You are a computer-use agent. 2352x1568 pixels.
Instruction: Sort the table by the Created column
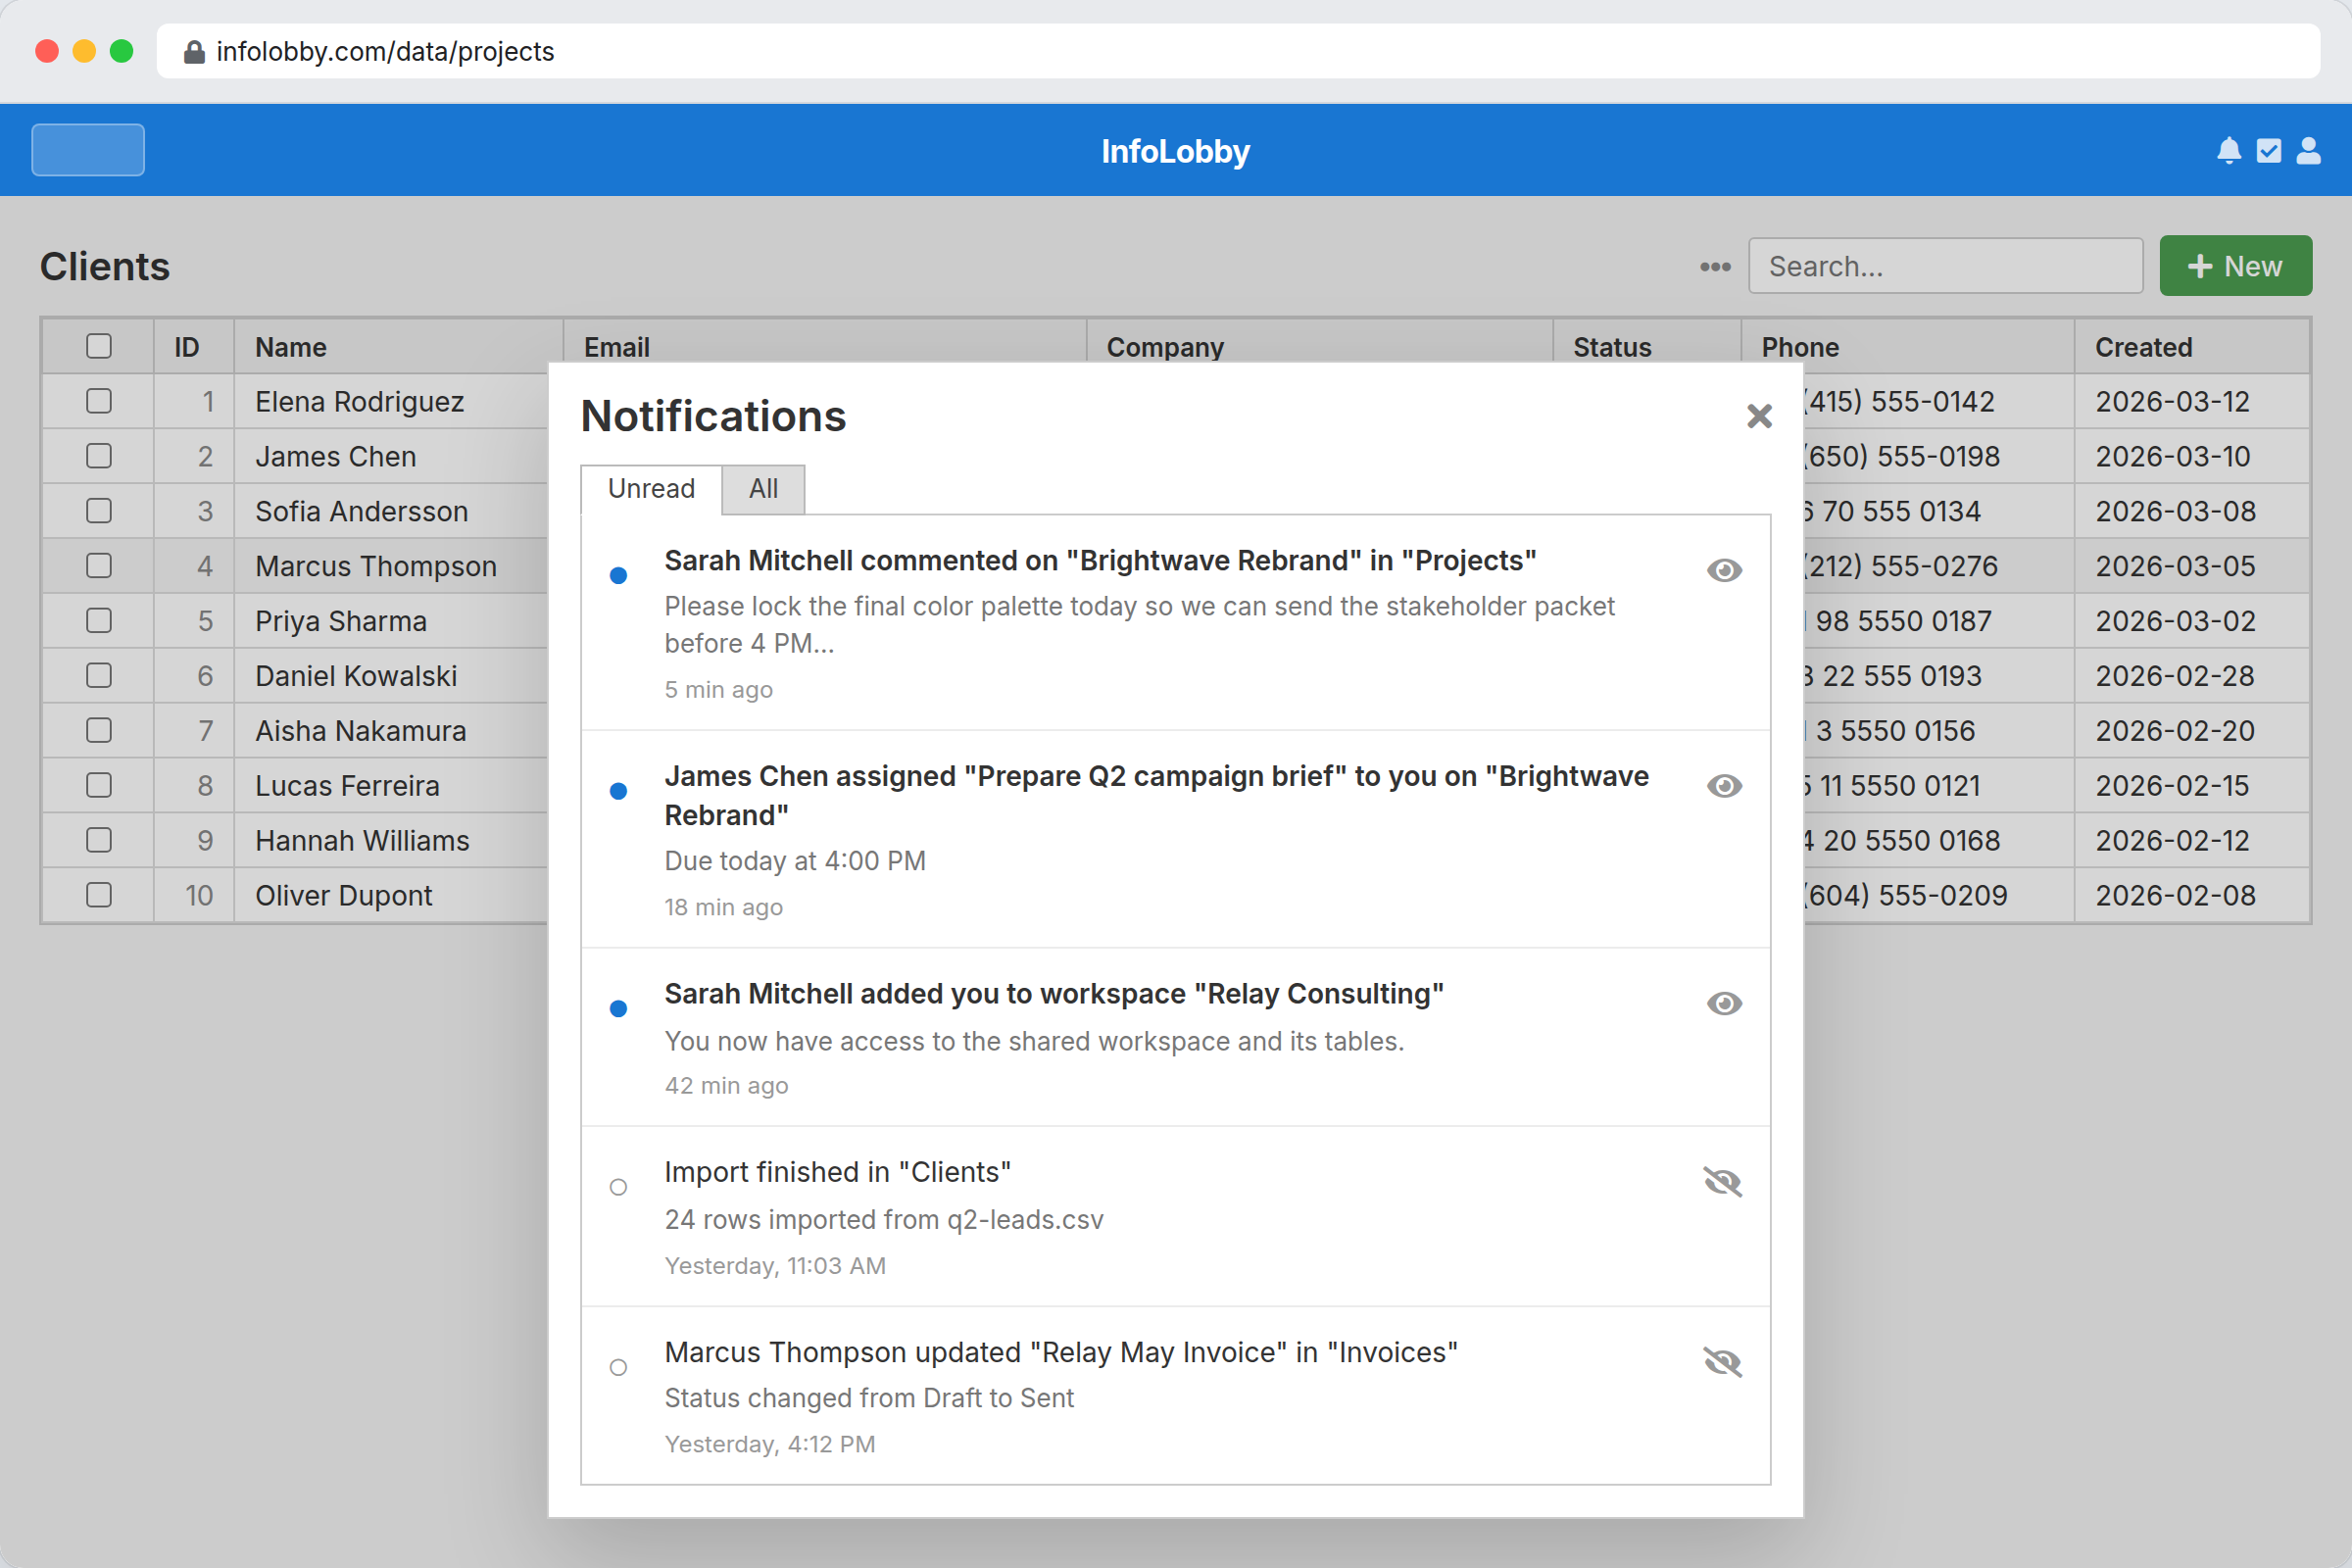click(2142, 347)
